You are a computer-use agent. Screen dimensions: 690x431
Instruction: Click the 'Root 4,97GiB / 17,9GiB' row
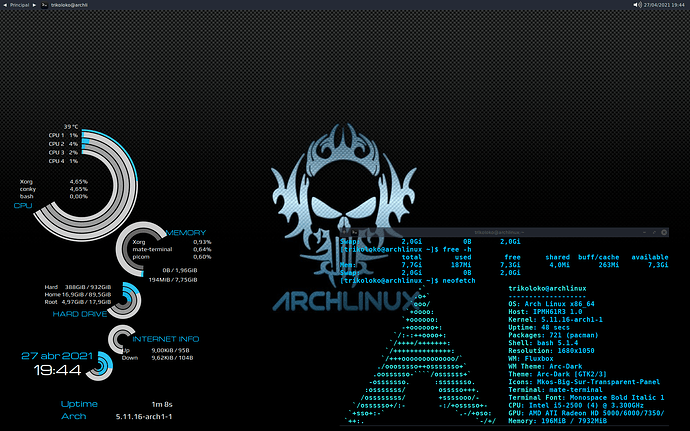[78, 302]
